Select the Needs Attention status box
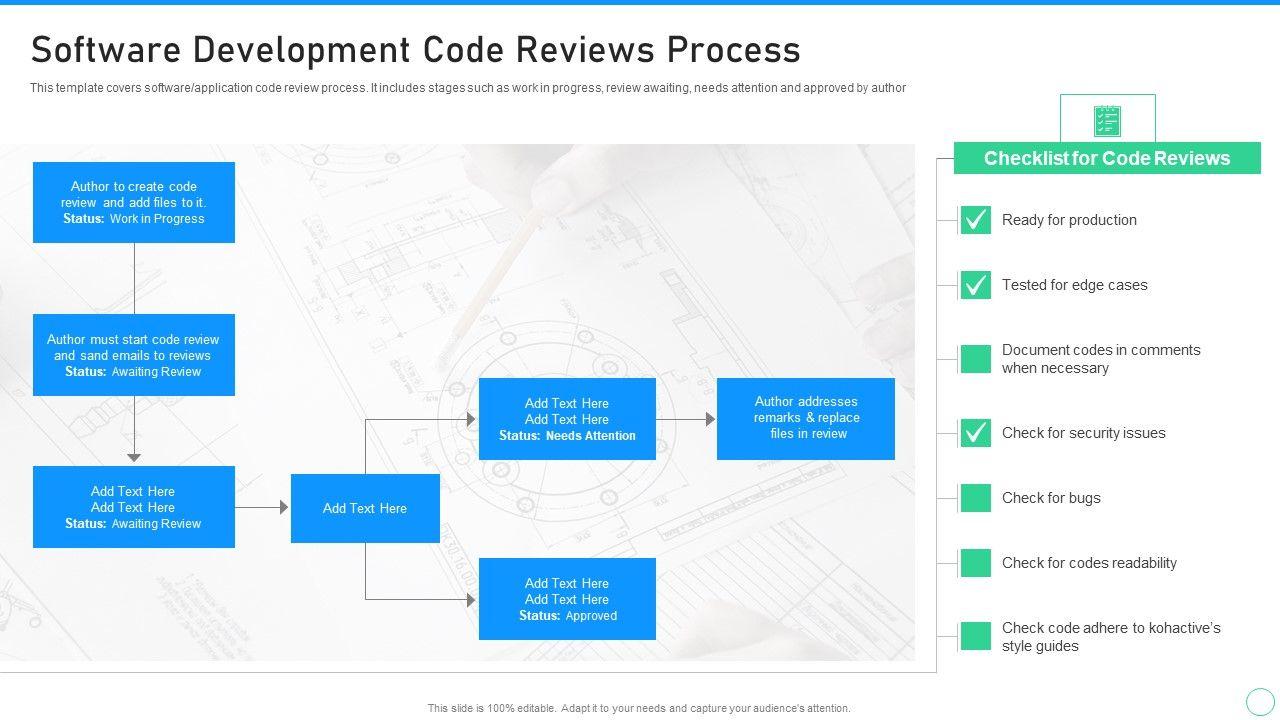Image resolution: width=1280 pixels, height=720 pixels. (567, 419)
